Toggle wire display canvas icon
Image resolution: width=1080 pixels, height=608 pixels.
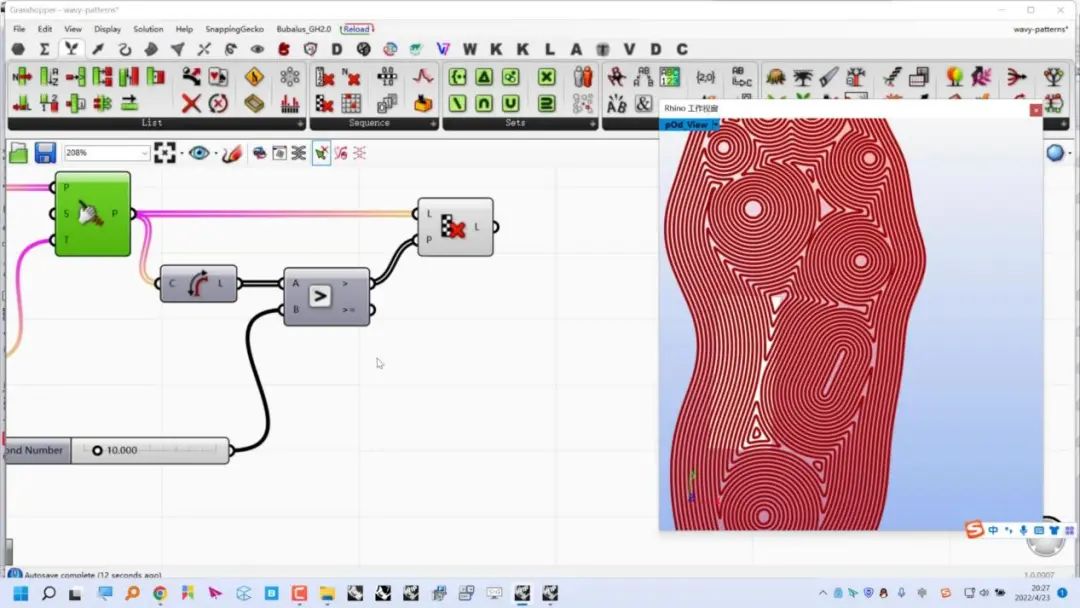[299, 153]
